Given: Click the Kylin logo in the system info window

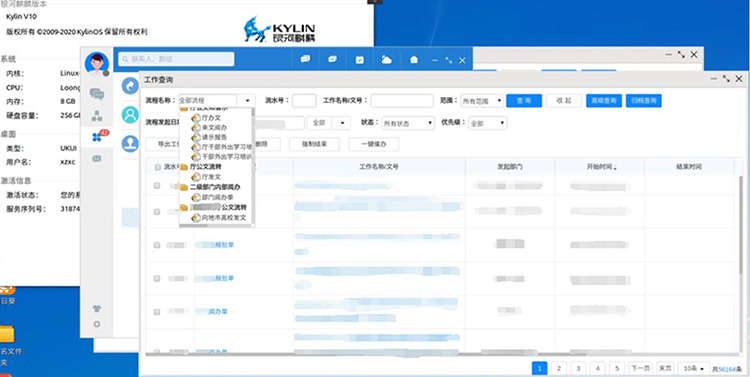Looking at the screenshot, I should click(x=279, y=30).
